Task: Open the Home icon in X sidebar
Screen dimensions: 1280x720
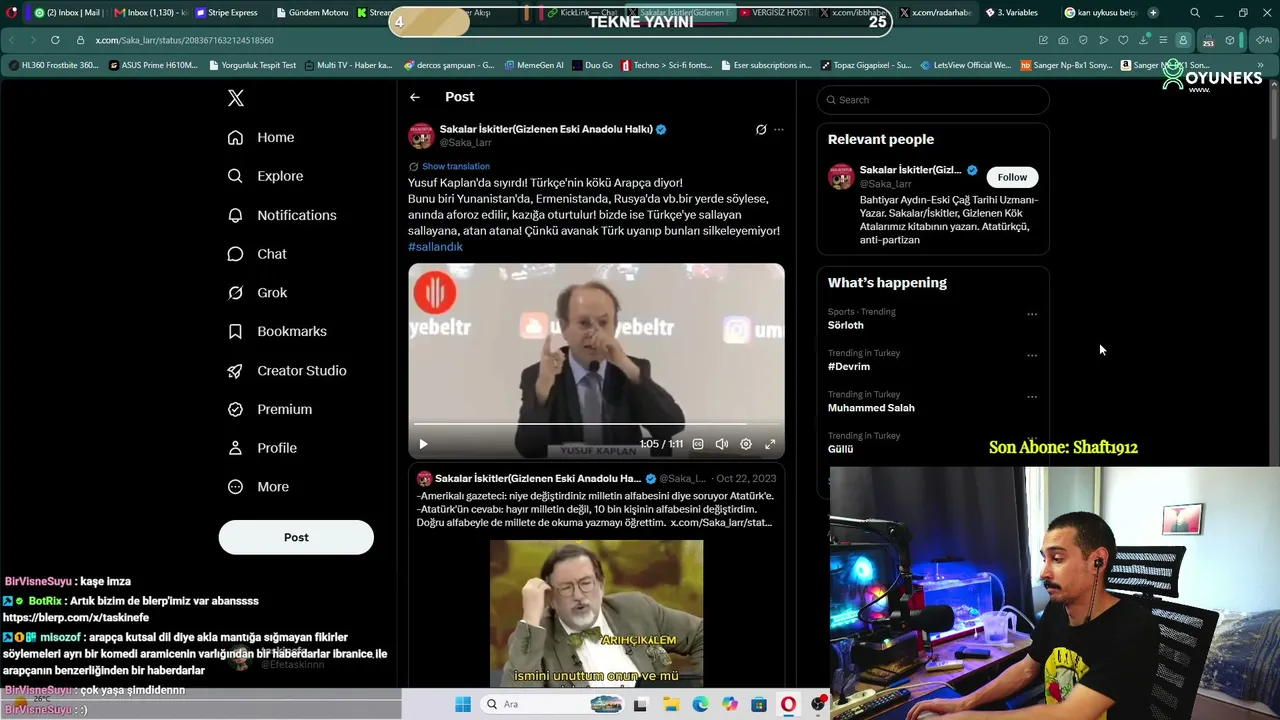Action: click(235, 138)
